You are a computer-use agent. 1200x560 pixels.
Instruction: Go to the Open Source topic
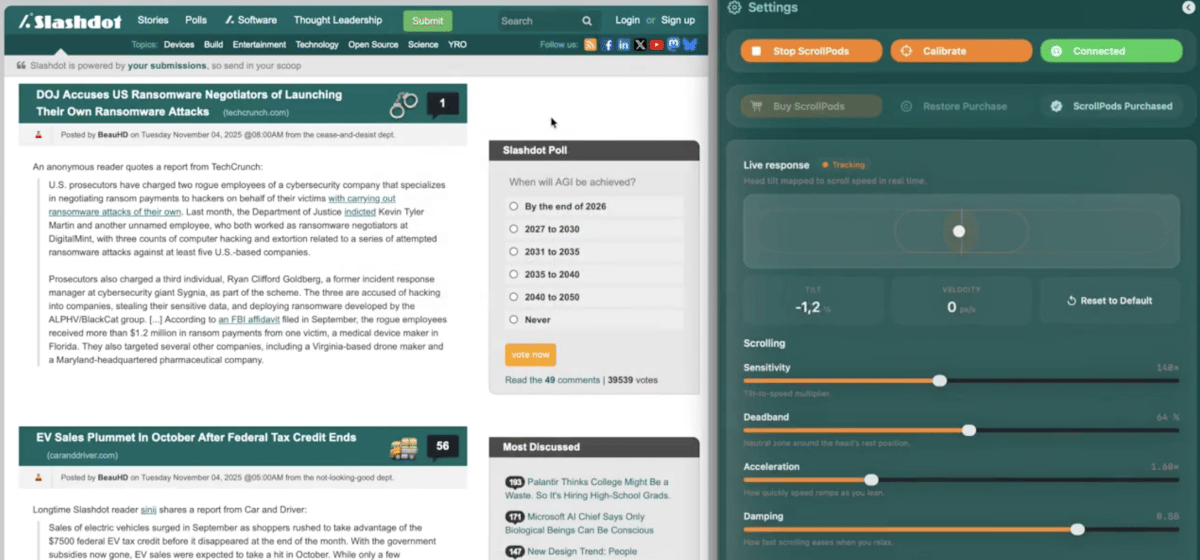373,45
